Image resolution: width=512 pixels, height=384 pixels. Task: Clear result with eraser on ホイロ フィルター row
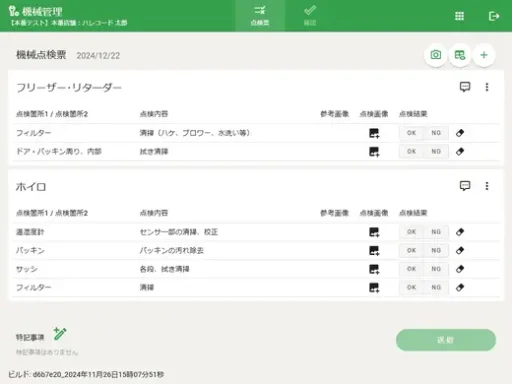[x=460, y=287]
